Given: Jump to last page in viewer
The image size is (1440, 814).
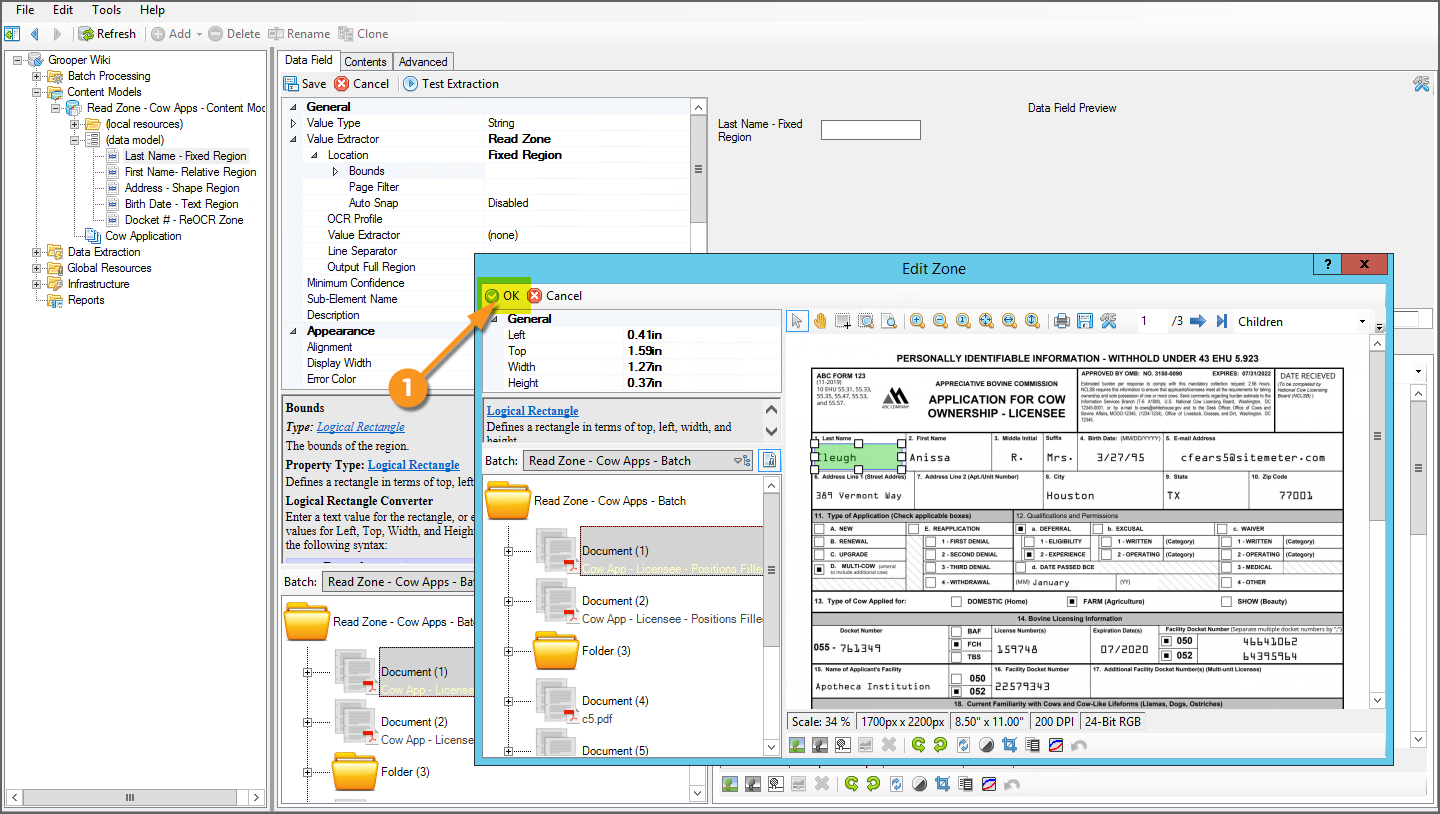Looking at the screenshot, I should 1221,321.
